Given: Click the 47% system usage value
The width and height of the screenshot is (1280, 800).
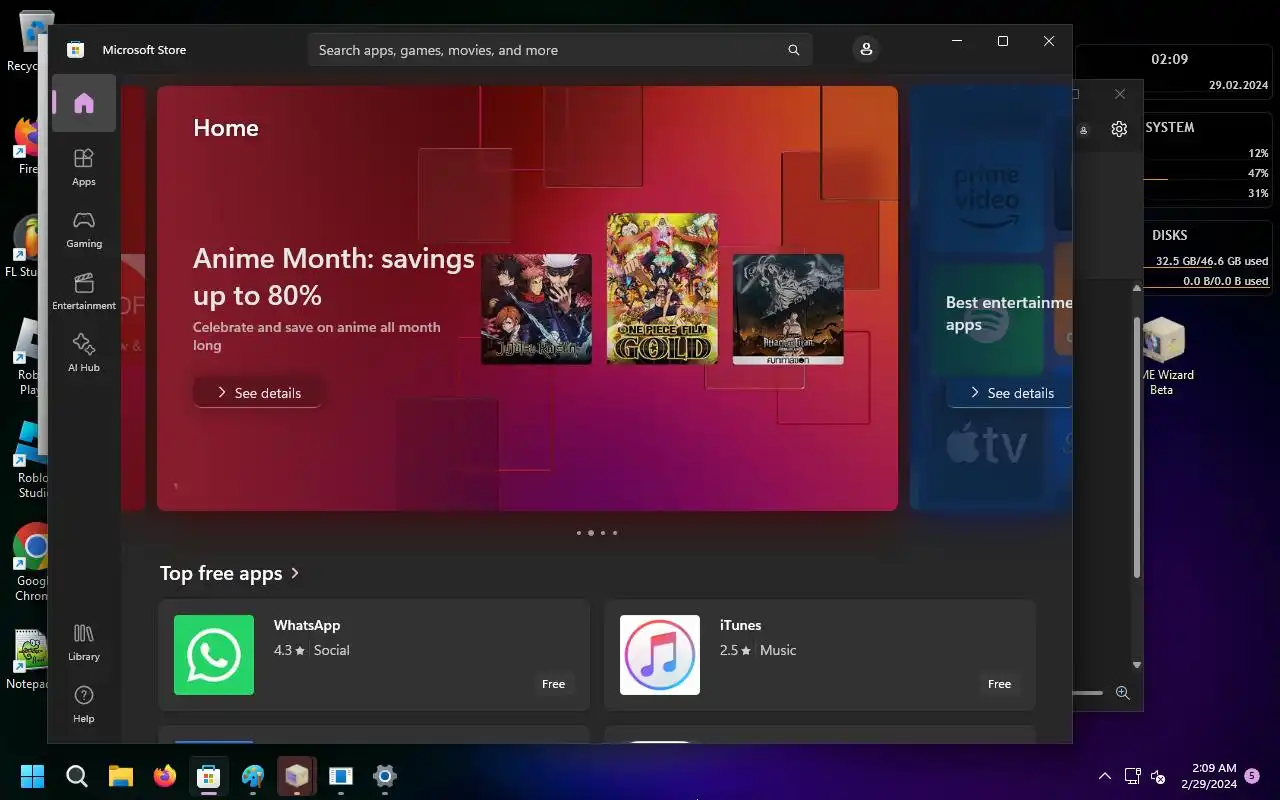Looking at the screenshot, I should coord(1258,173).
